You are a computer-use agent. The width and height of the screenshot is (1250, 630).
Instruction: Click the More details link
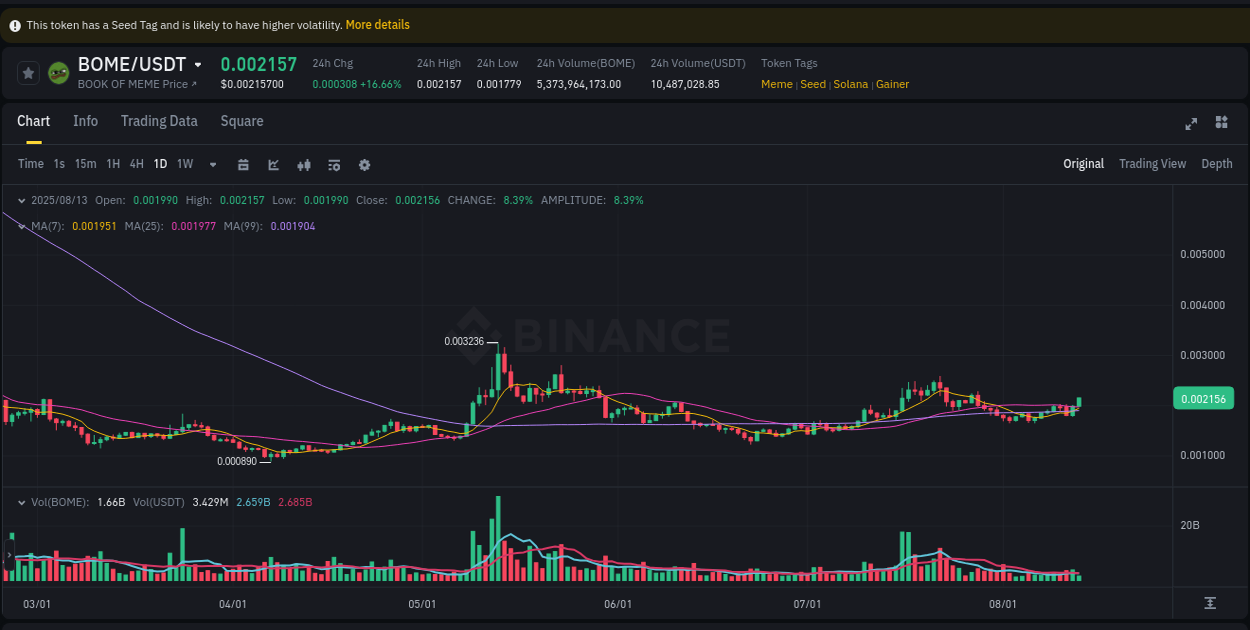[x=377, y=24]
